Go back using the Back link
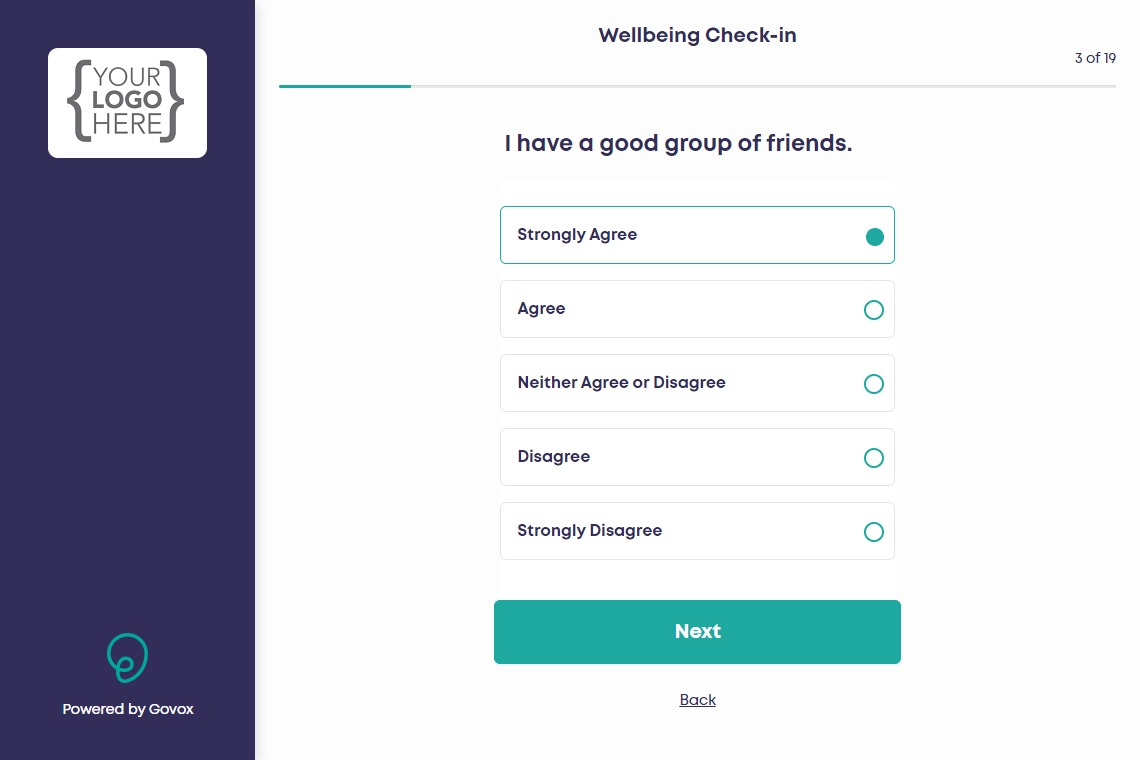Screen dimensions: 1140x760 697,700
